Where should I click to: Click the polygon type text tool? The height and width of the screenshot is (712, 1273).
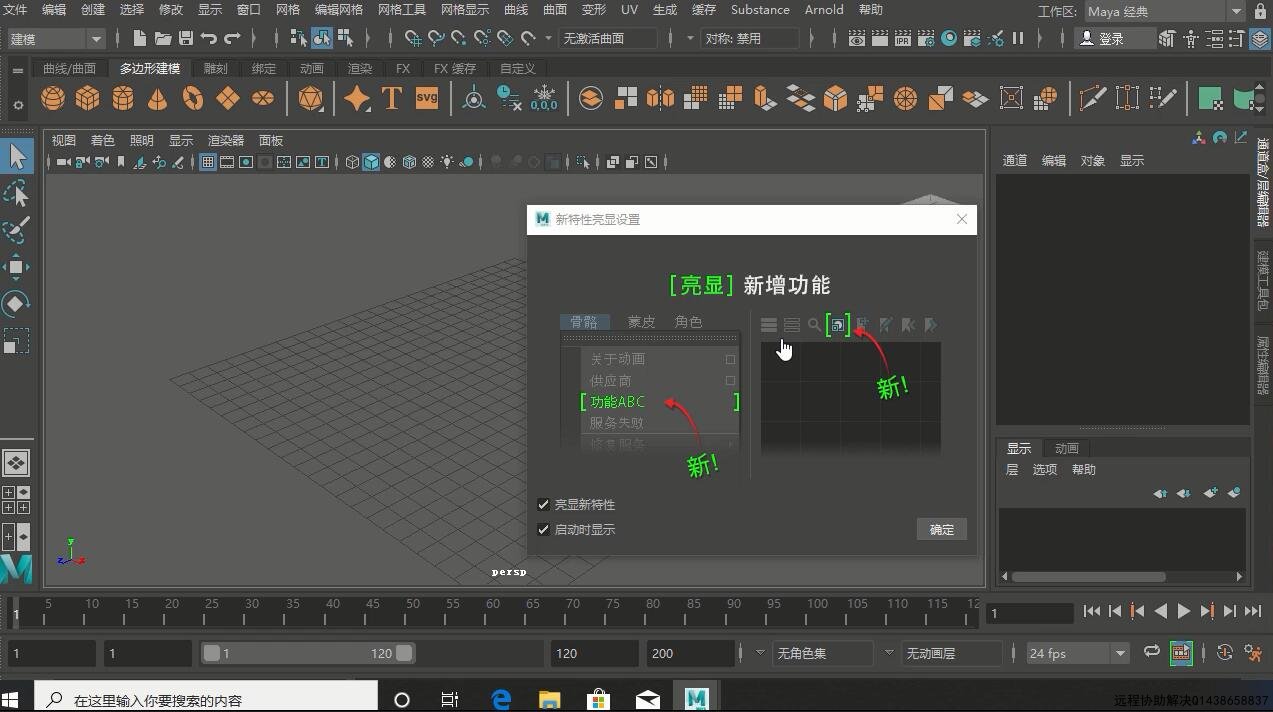tap(391, 98)
